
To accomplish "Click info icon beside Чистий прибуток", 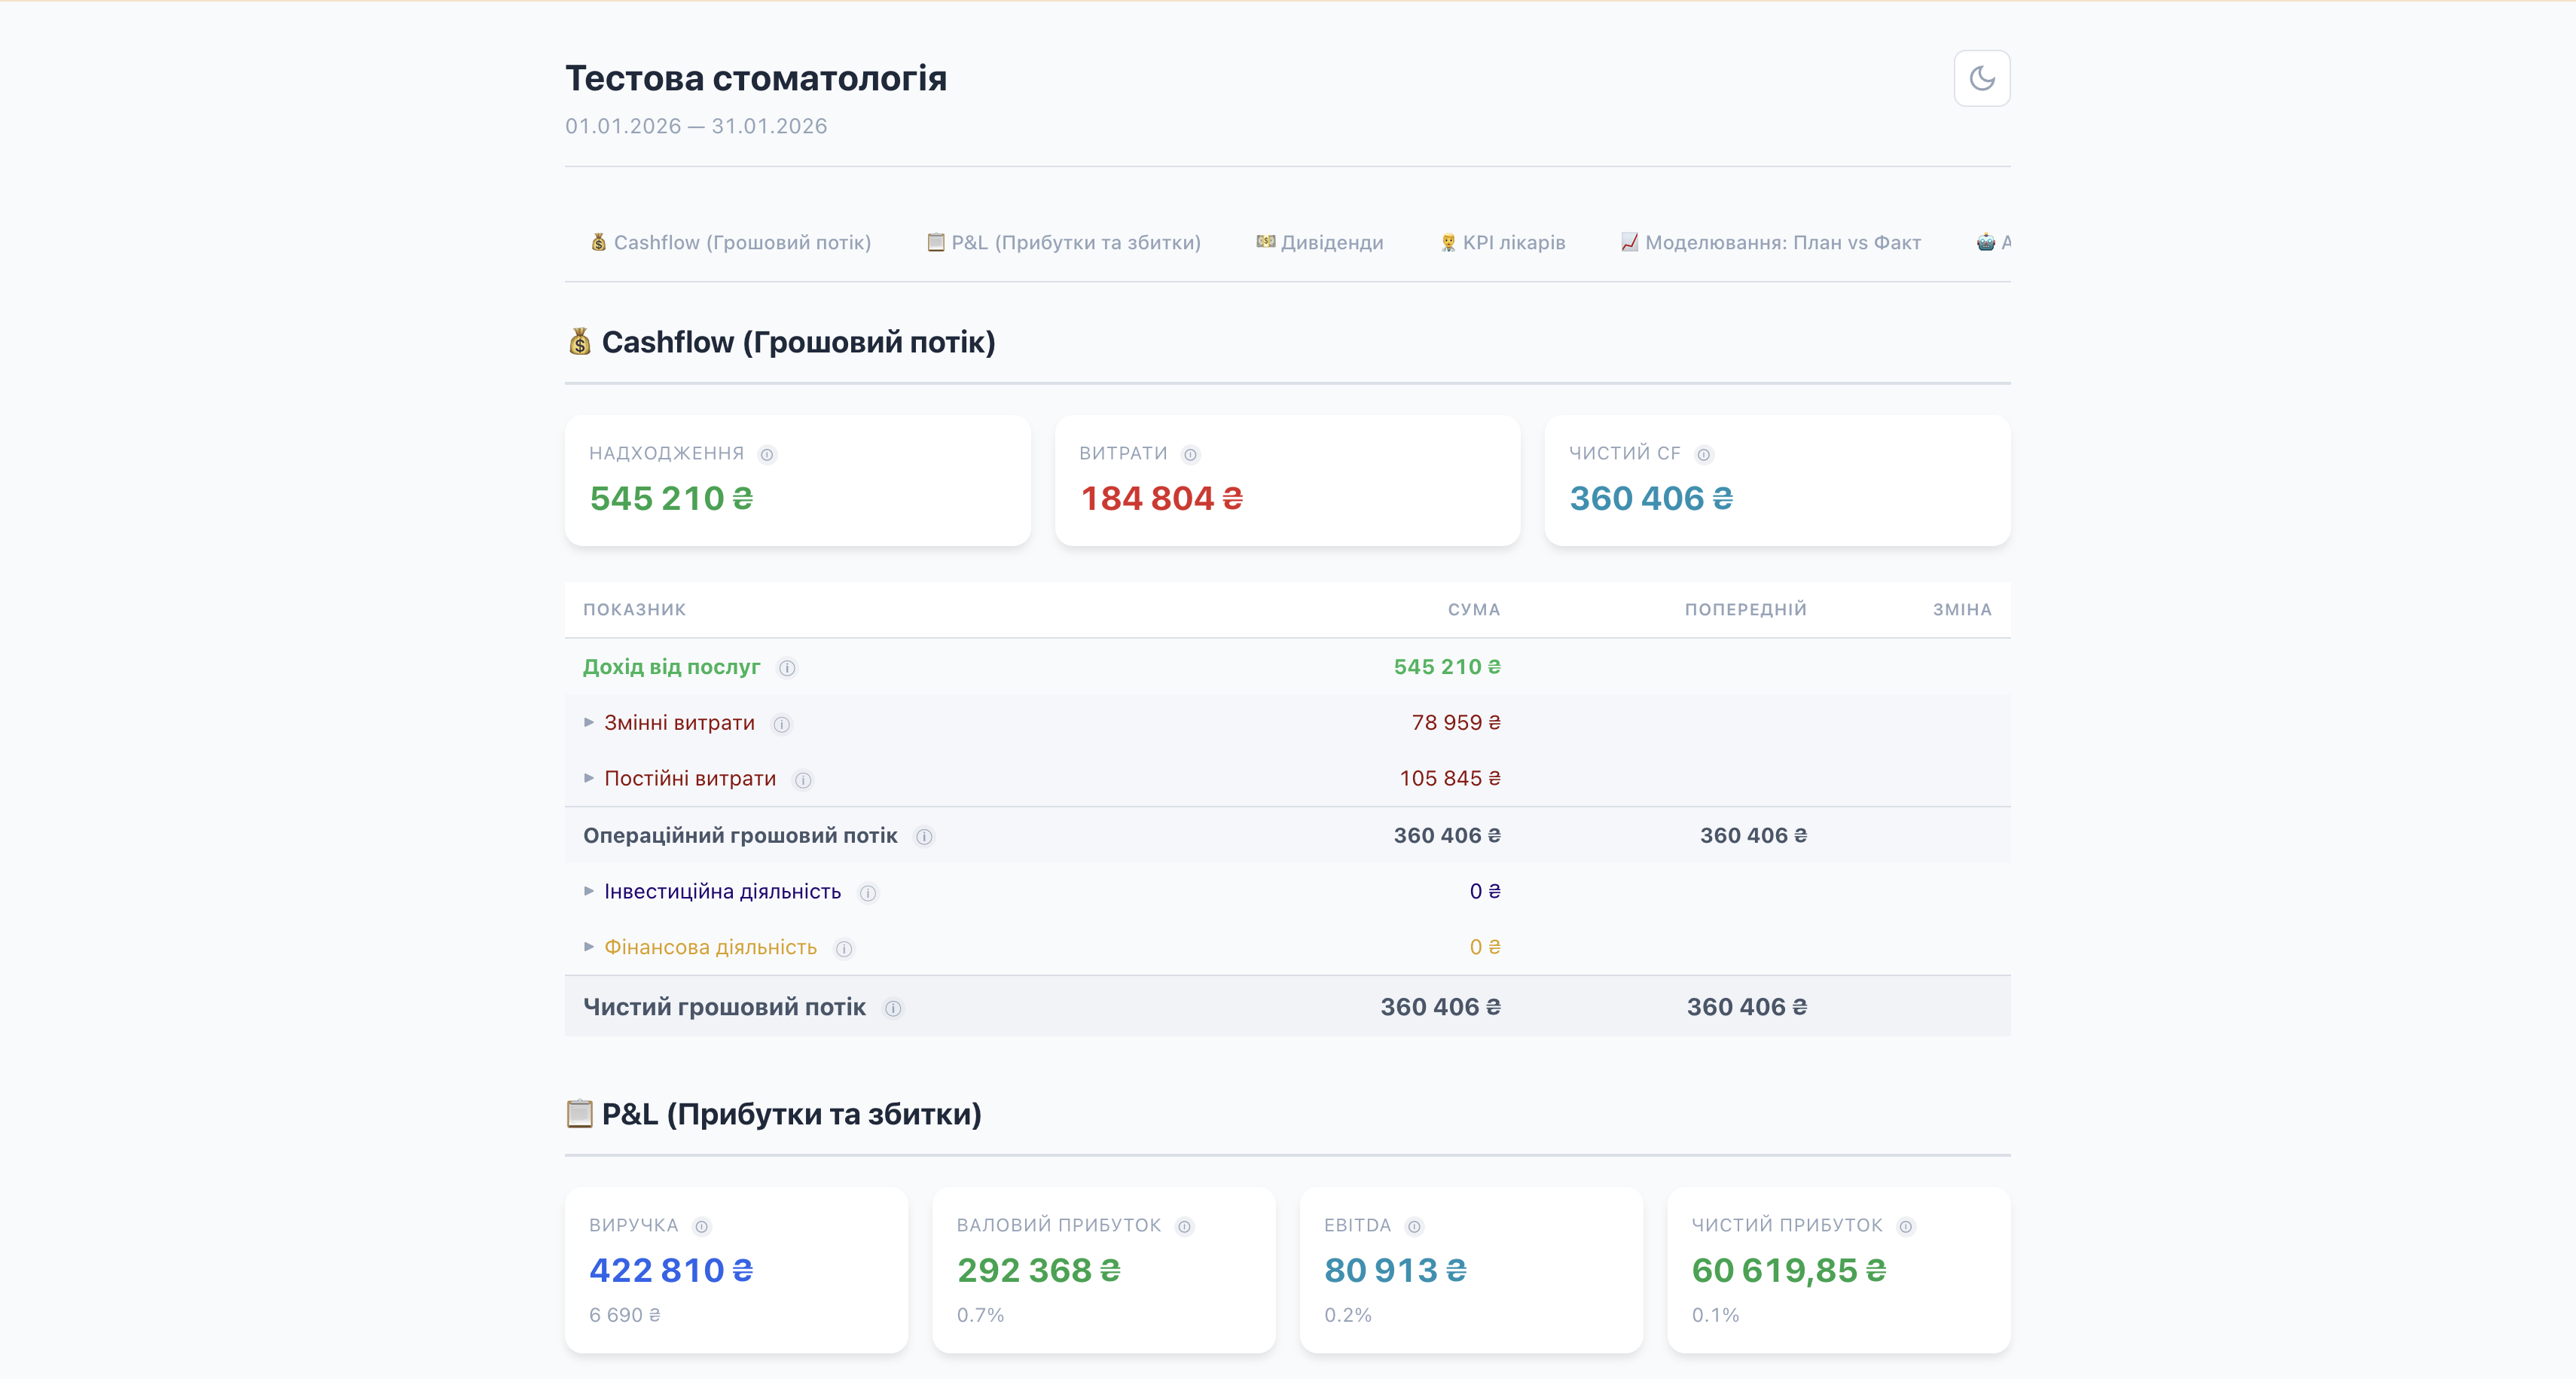I will [1906, 1227].
